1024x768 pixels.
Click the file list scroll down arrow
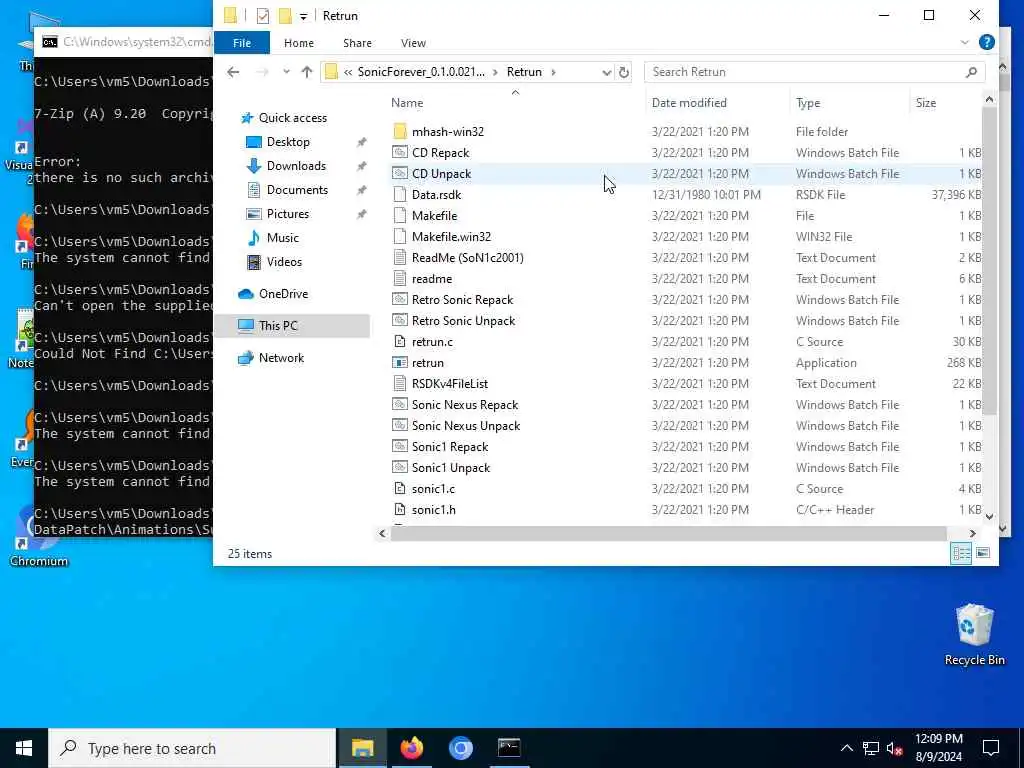coord(989,517)
